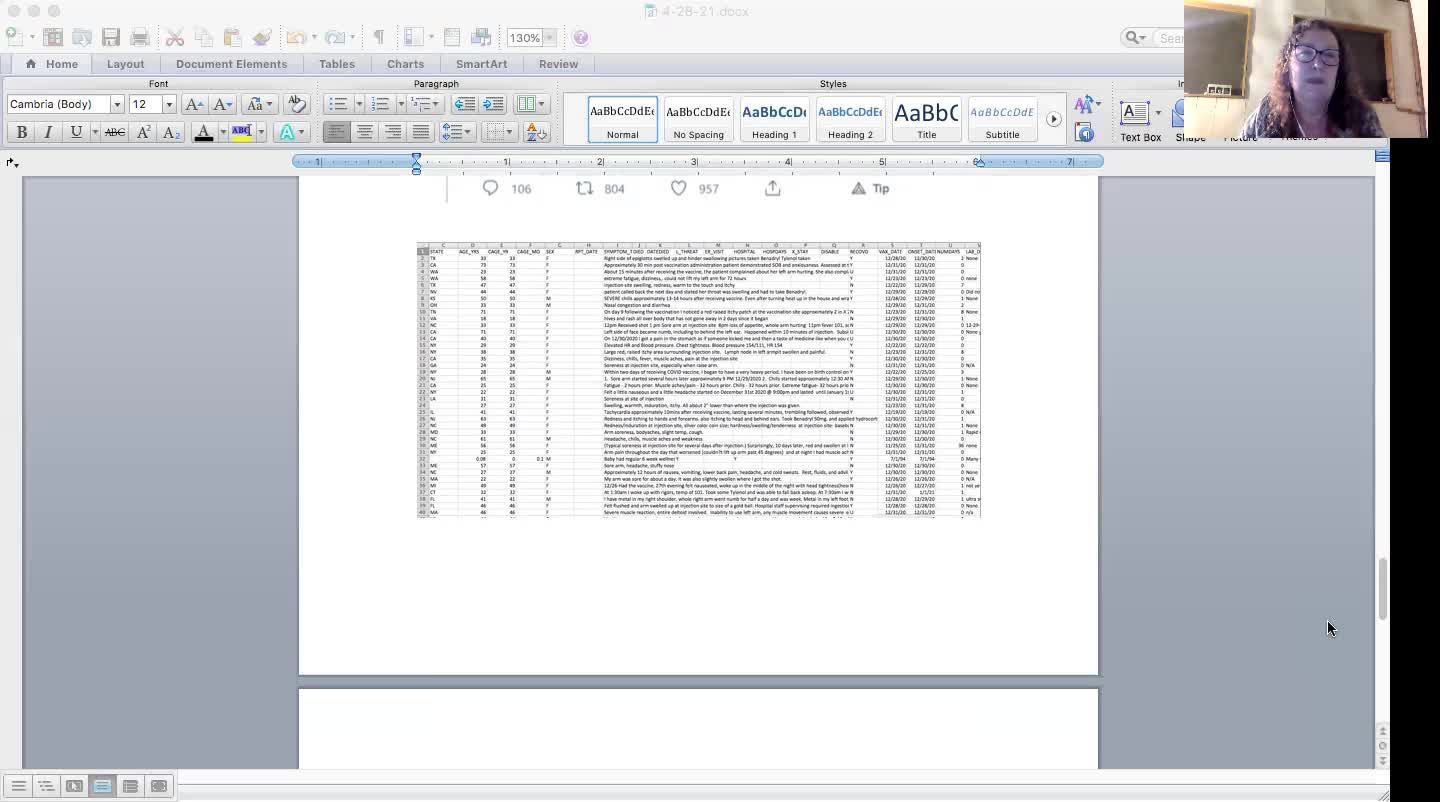Center align the text
Viewport: 1440px width, 802px height.
tap(365, 132)
